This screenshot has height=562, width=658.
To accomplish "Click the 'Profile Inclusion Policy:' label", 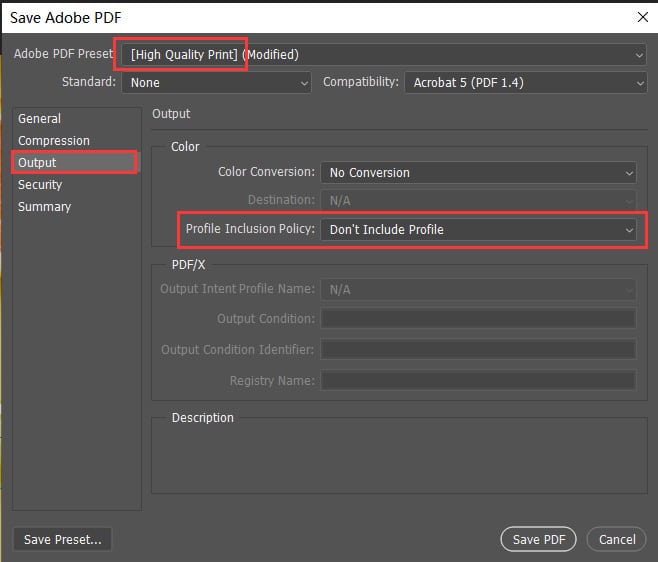I will (250, 229).
